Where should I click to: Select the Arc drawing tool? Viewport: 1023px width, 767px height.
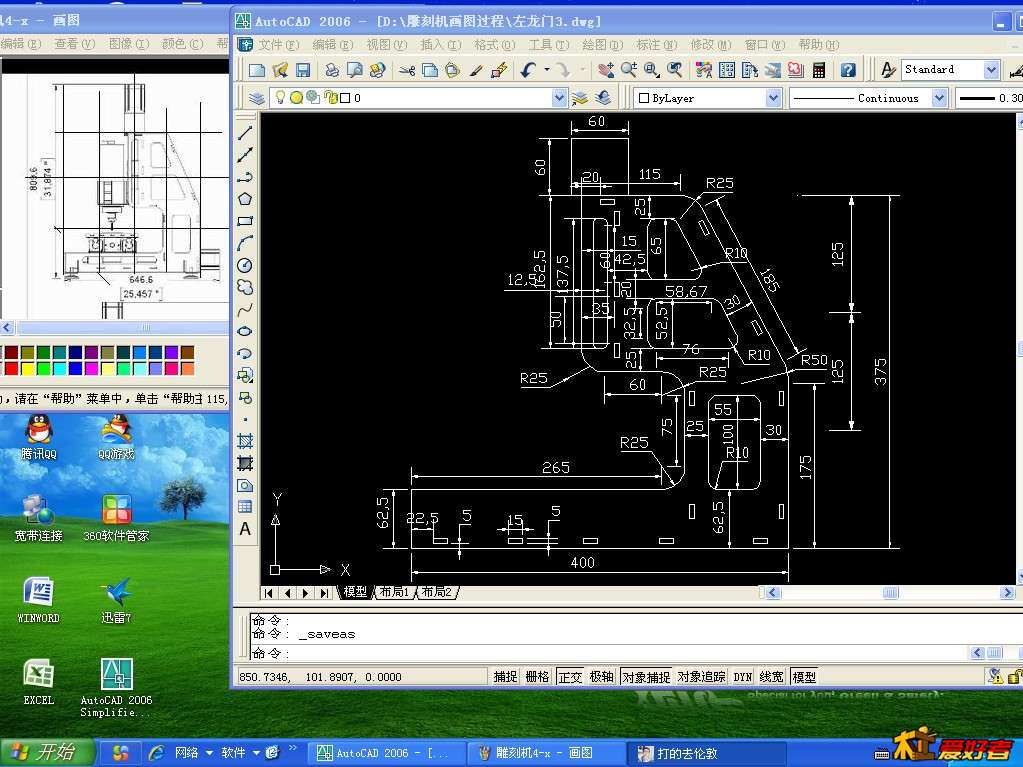tap(245, 243)
